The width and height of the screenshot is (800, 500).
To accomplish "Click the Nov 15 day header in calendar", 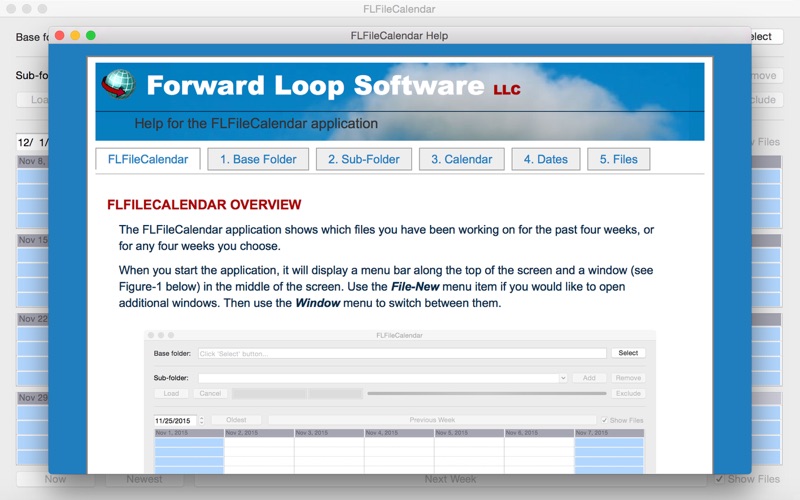I will pos(33,240).
